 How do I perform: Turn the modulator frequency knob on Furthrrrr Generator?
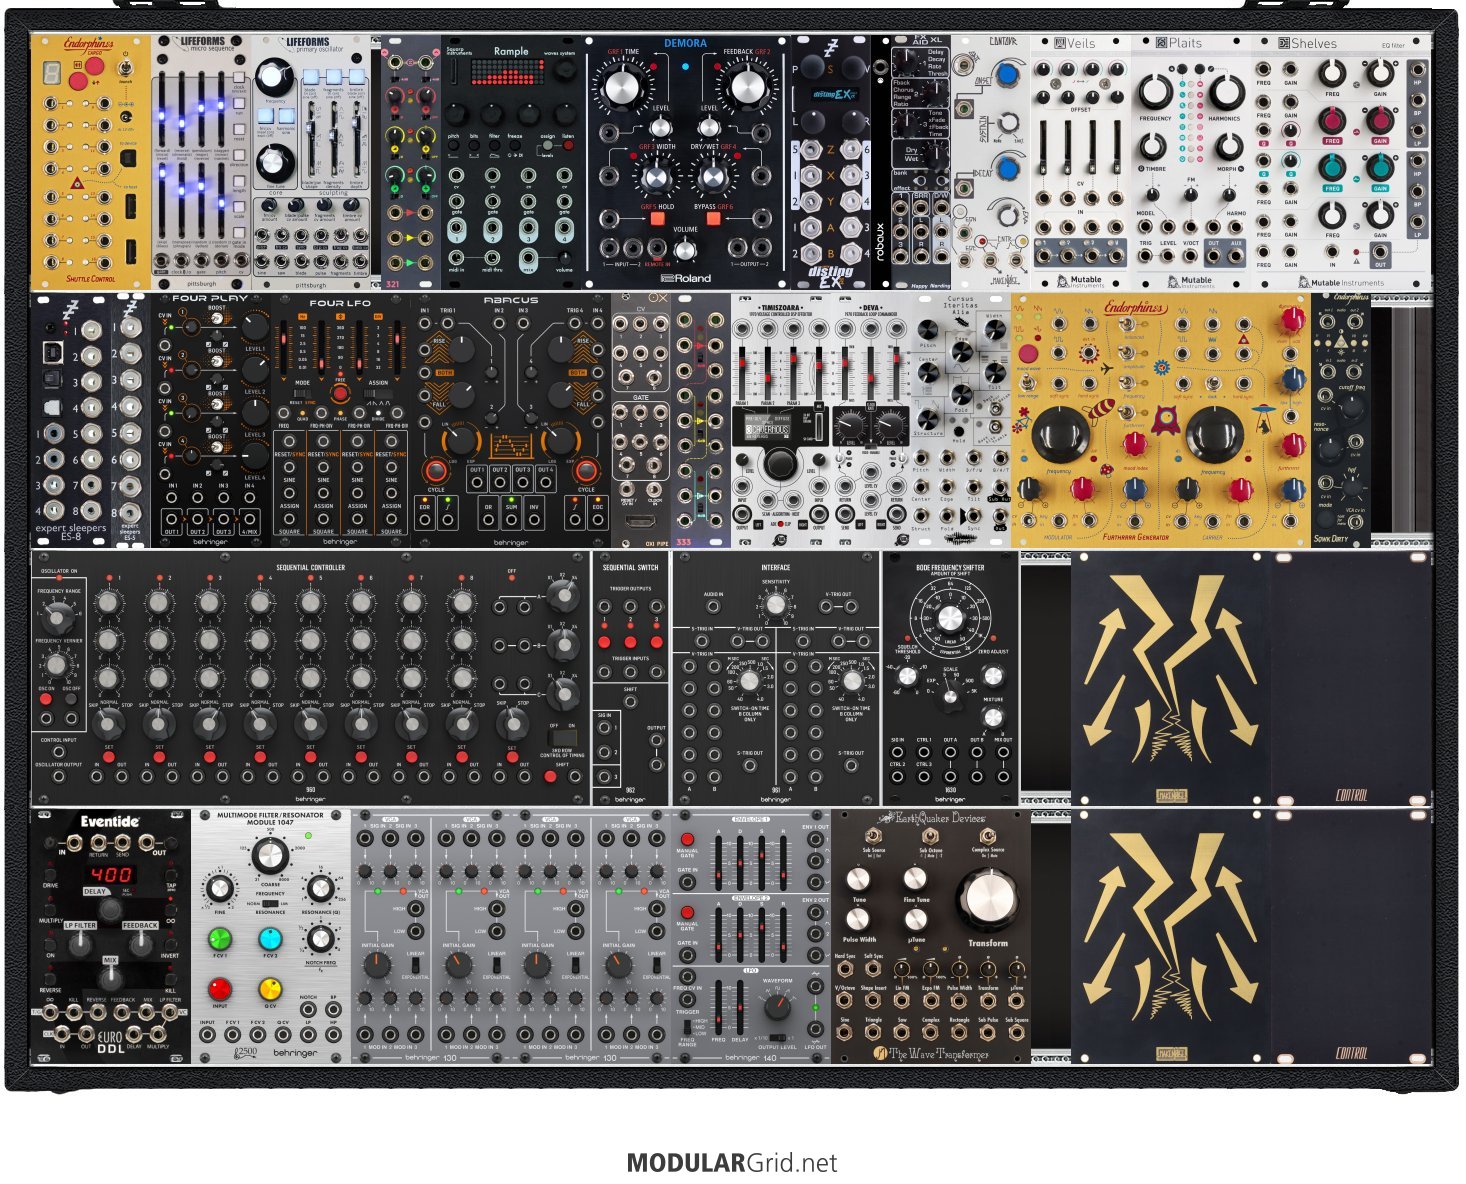(1060, 434)
